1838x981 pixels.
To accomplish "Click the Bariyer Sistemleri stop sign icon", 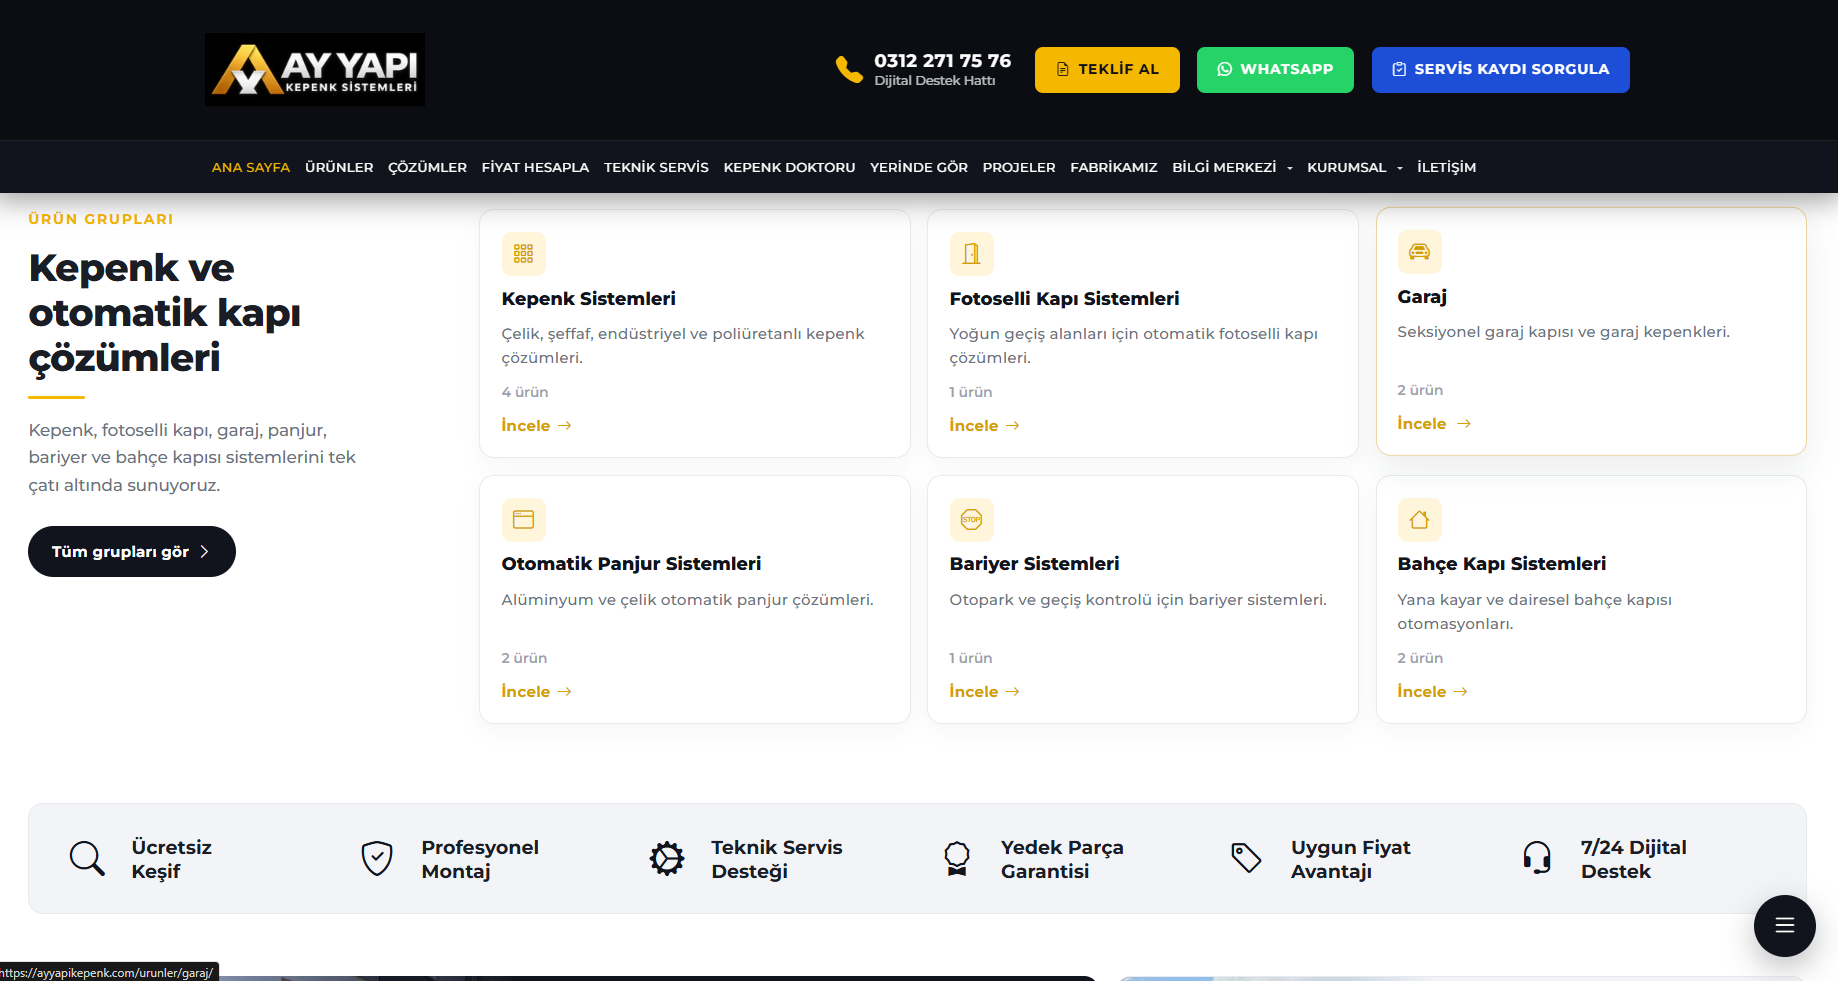I will click(971, 520).
